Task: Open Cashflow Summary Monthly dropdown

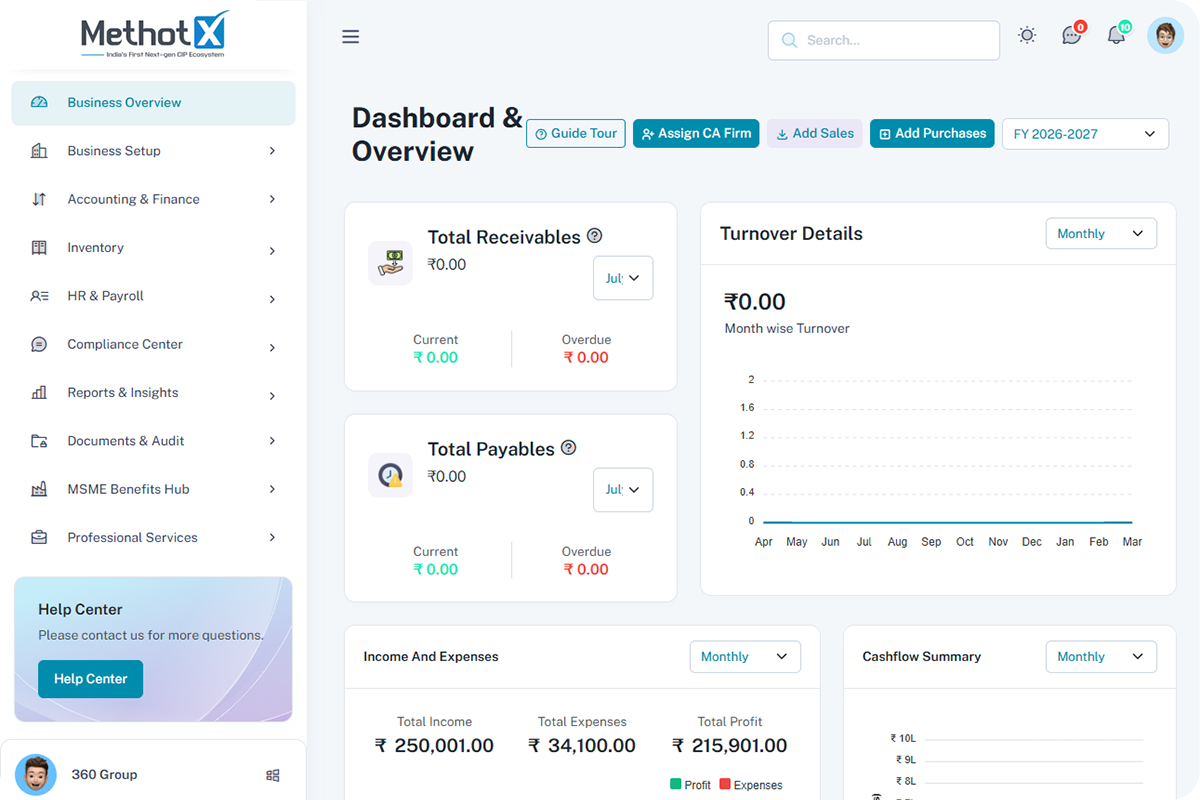Action: [1101, 657]
